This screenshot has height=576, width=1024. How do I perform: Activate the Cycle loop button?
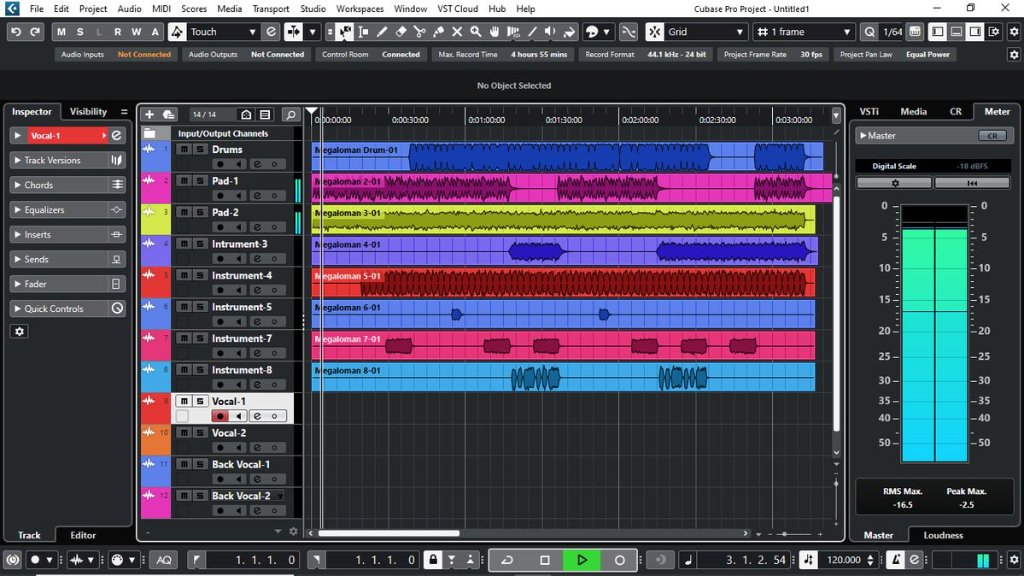tap(507, 560)
